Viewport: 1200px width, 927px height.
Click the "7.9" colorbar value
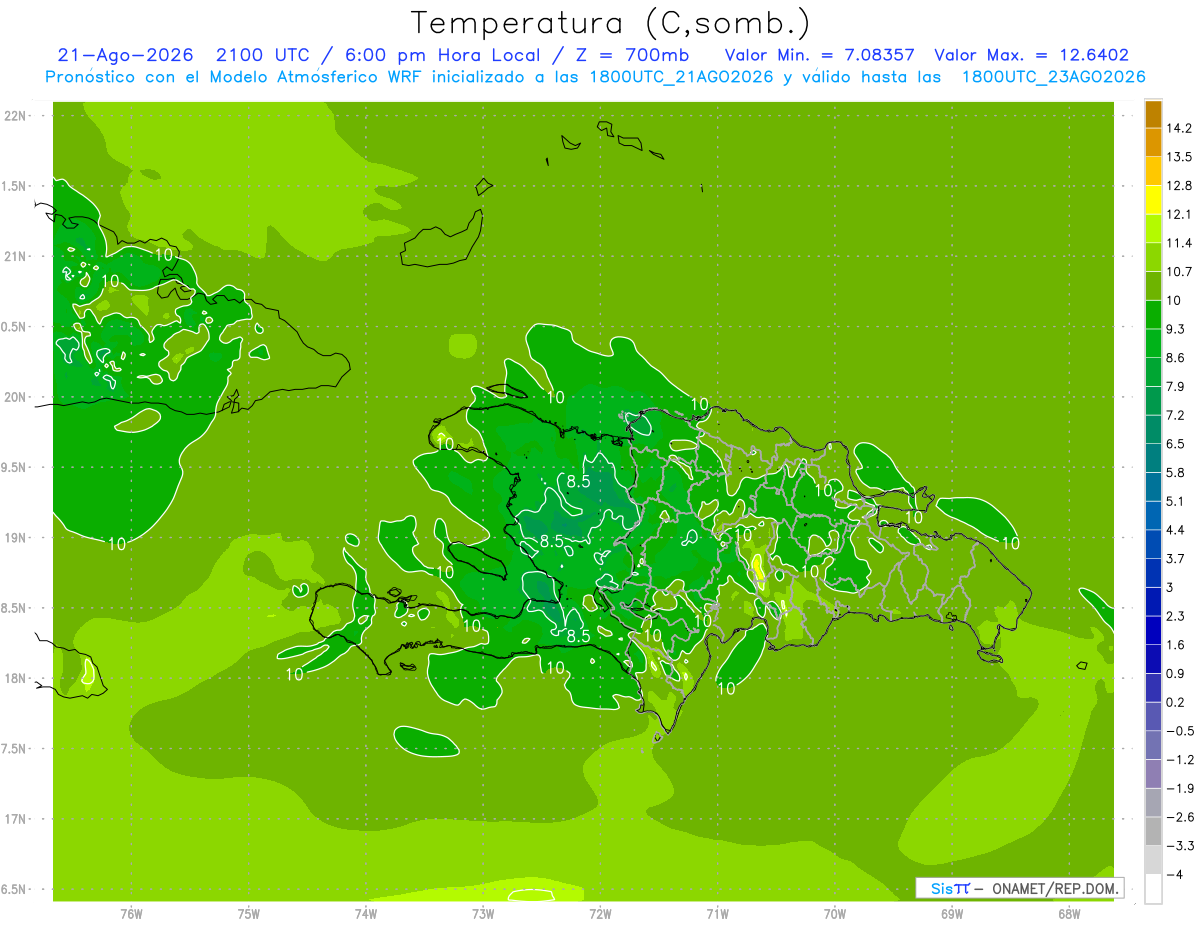[1175, 386]
